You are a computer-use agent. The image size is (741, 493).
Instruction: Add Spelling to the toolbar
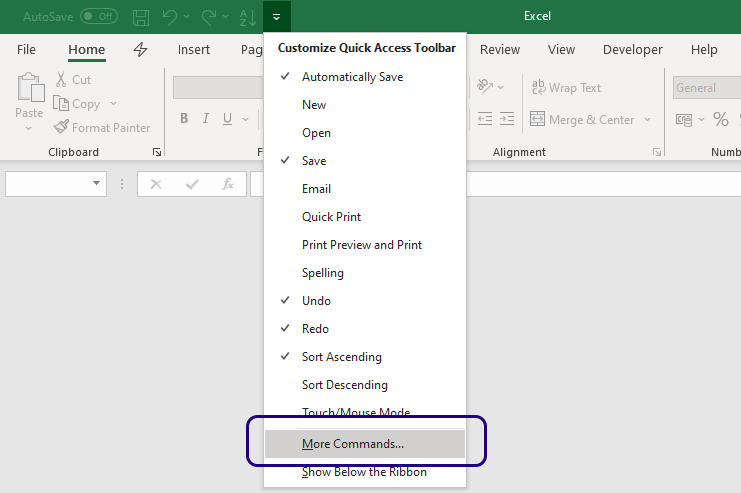[x=365, y=273]
